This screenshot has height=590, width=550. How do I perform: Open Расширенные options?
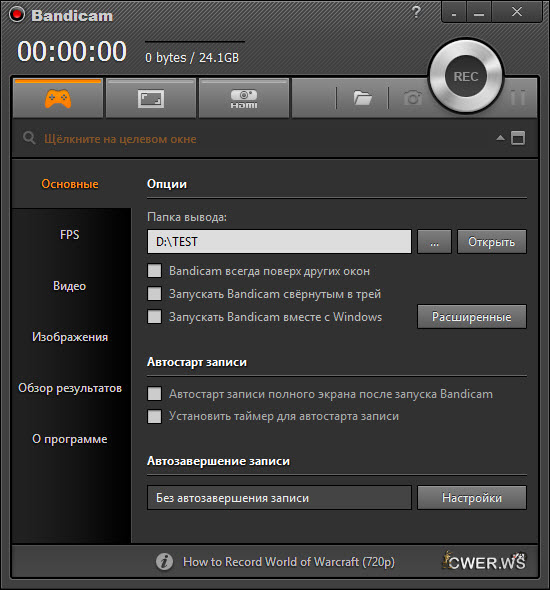click(x=471, y=316)
